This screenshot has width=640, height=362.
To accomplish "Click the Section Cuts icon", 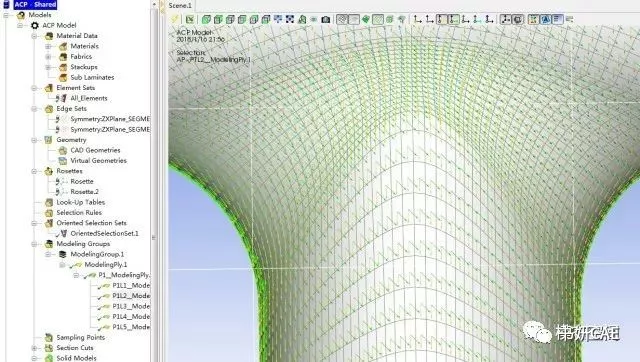I will [49, 348].
